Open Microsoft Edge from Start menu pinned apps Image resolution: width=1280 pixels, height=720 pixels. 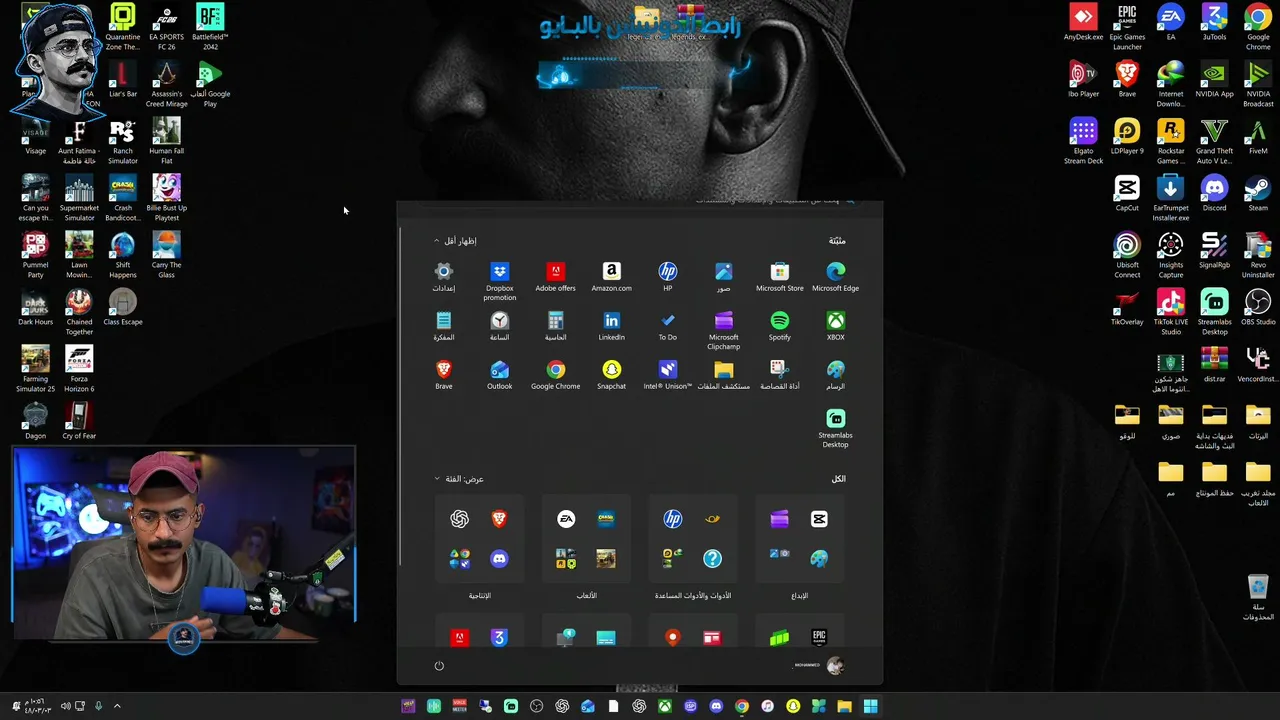pyautogui.click(x=835, y=277)
